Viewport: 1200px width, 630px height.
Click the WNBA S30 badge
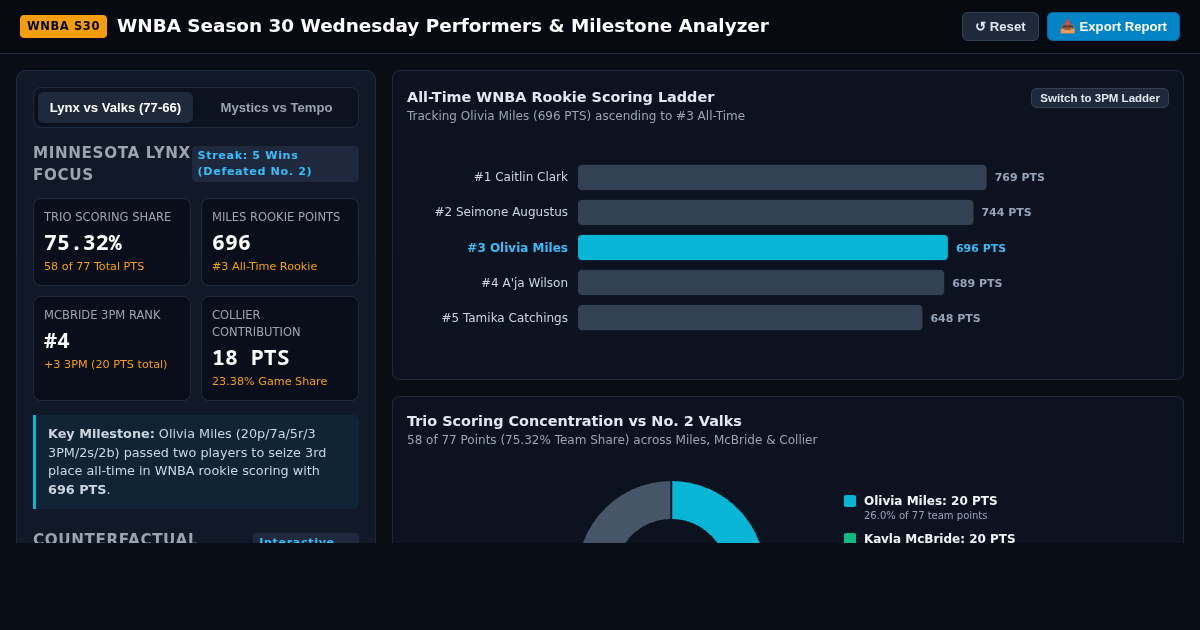pyautogui.click(x=63, y=26)
